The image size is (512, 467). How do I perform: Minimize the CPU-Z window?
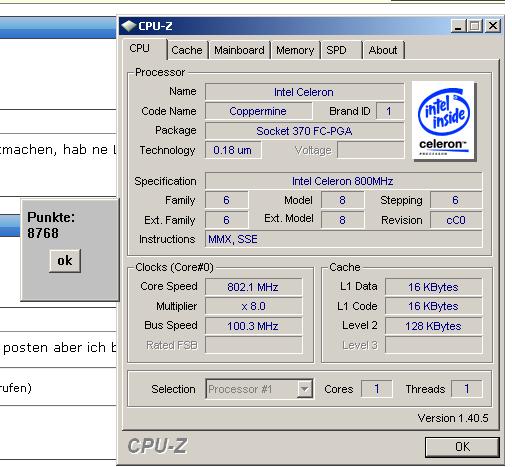tap(458, 26)
